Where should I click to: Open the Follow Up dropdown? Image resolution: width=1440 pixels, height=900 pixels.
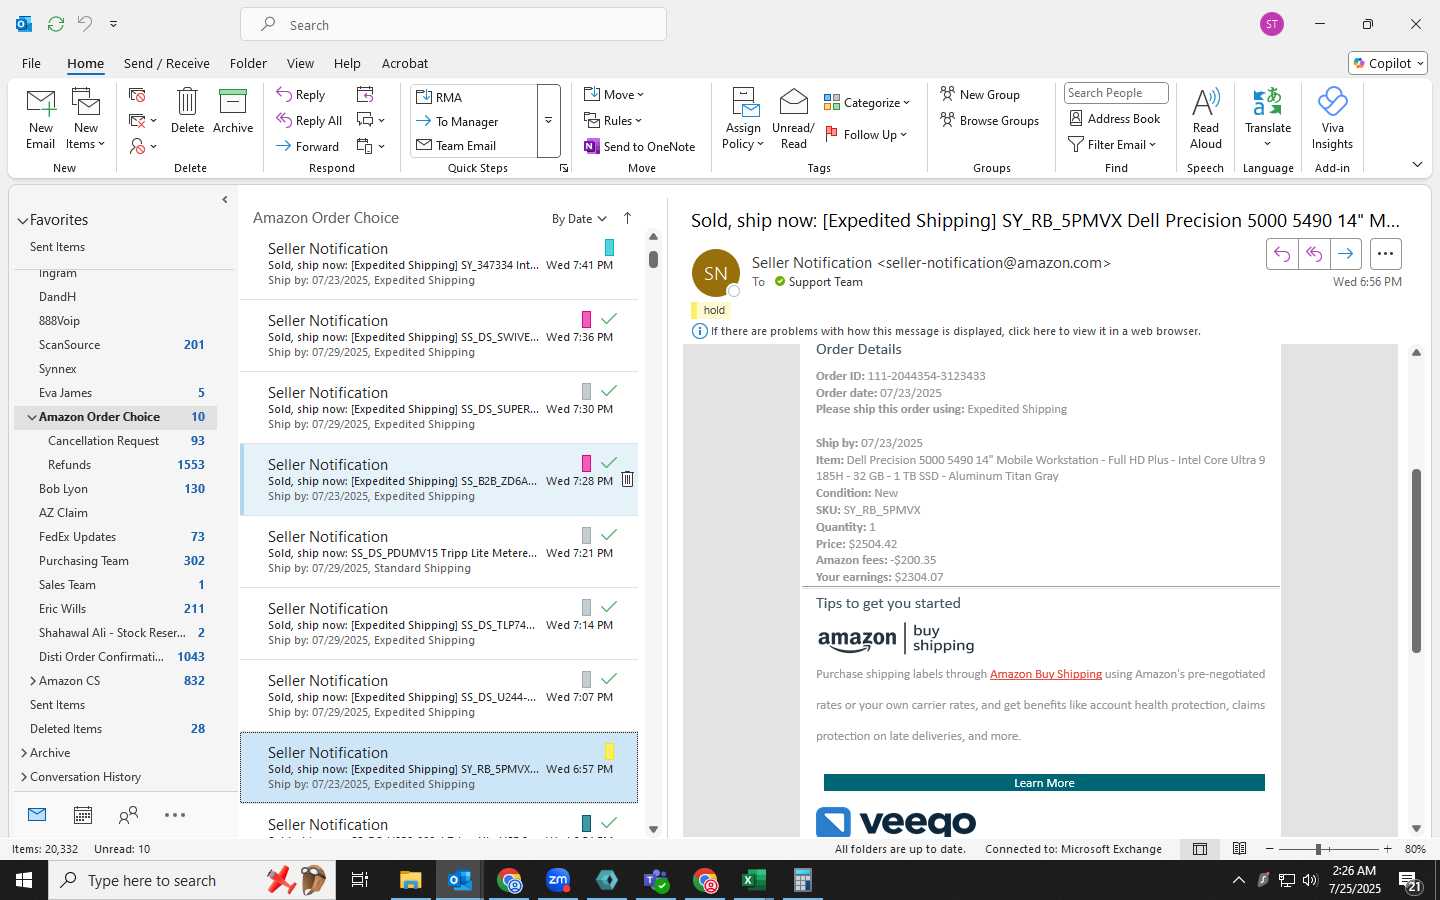[x=866, y=134]
